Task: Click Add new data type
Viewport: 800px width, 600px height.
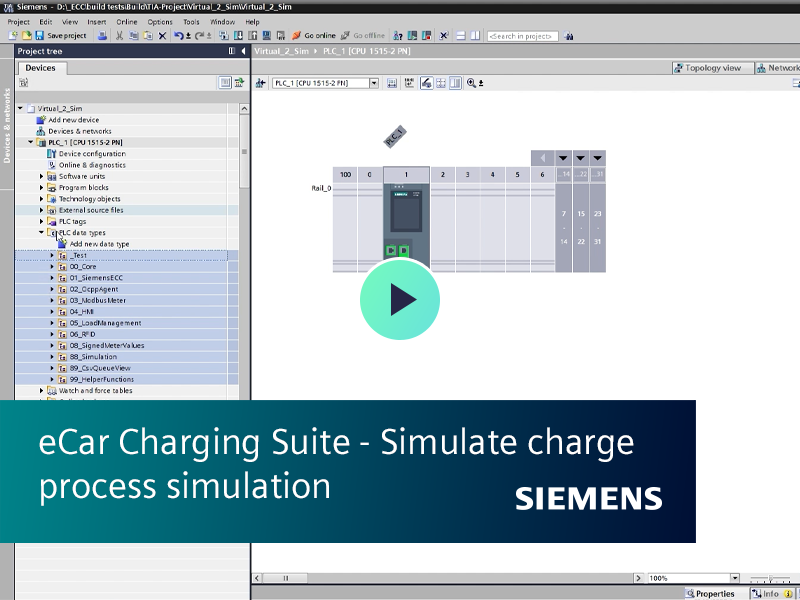Action: [99, 244]
